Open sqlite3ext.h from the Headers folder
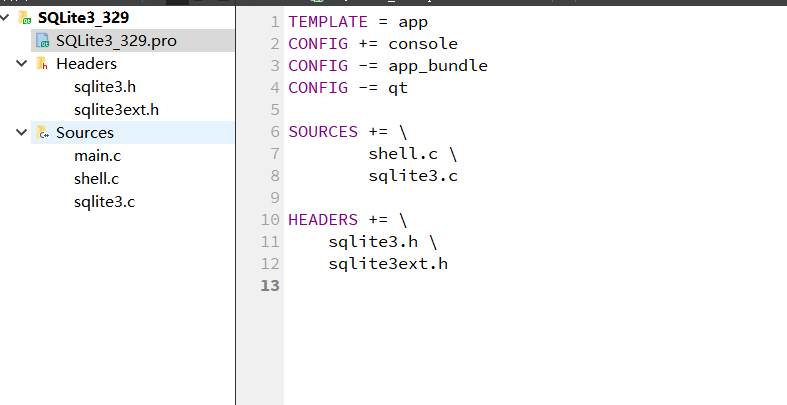 point(116,110)
